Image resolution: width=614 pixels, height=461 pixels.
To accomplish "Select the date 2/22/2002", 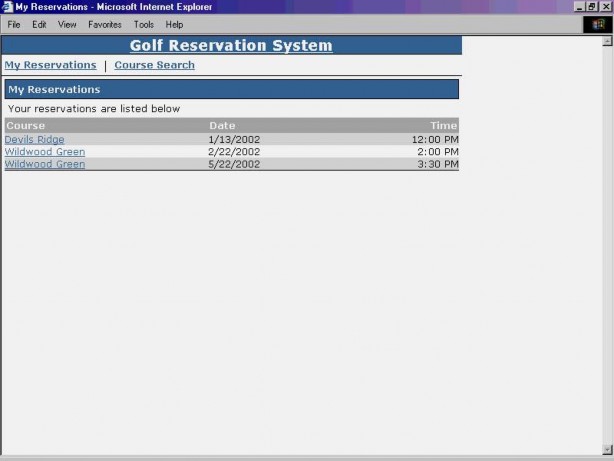I will coord(234,152).
